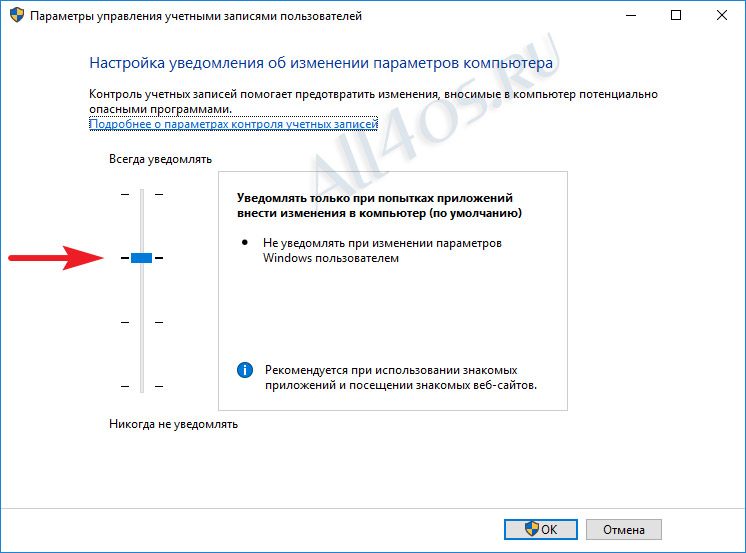Minimize the UAC settings window

pyautogui.click(x=631, y=16)
